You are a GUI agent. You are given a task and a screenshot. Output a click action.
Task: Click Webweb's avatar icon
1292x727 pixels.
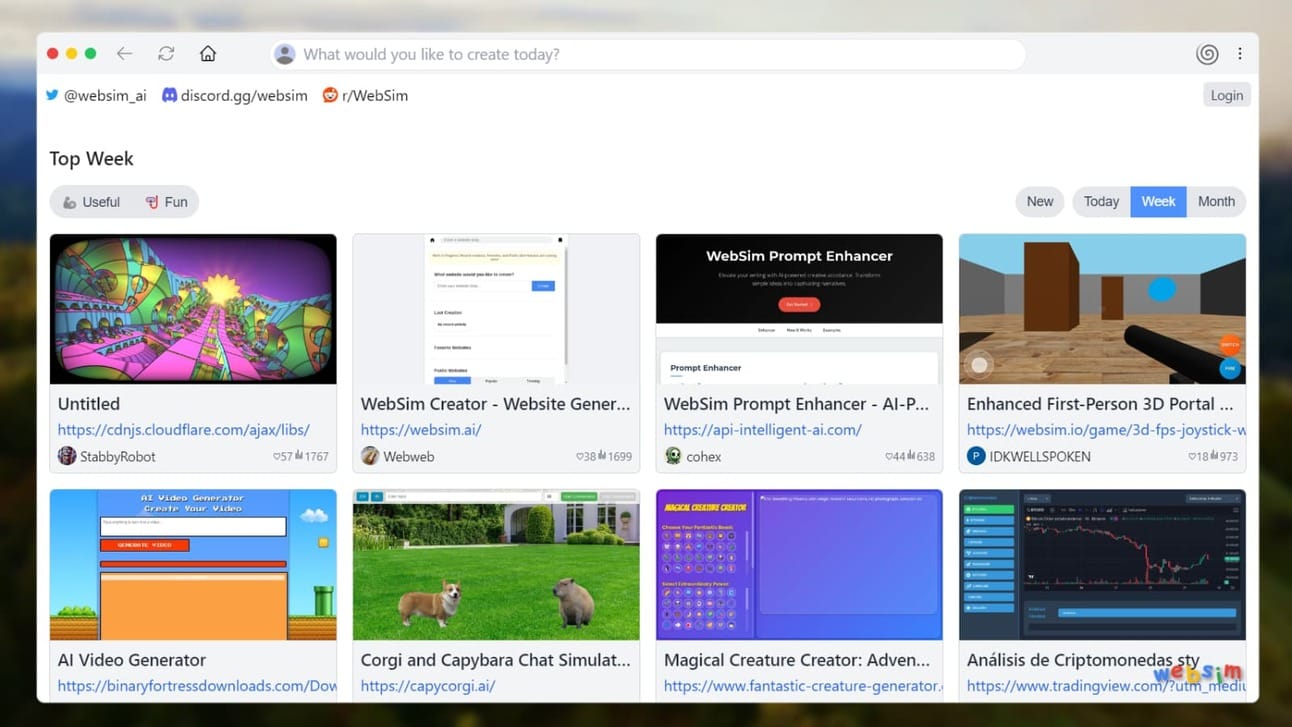click(x=370, y=456)
